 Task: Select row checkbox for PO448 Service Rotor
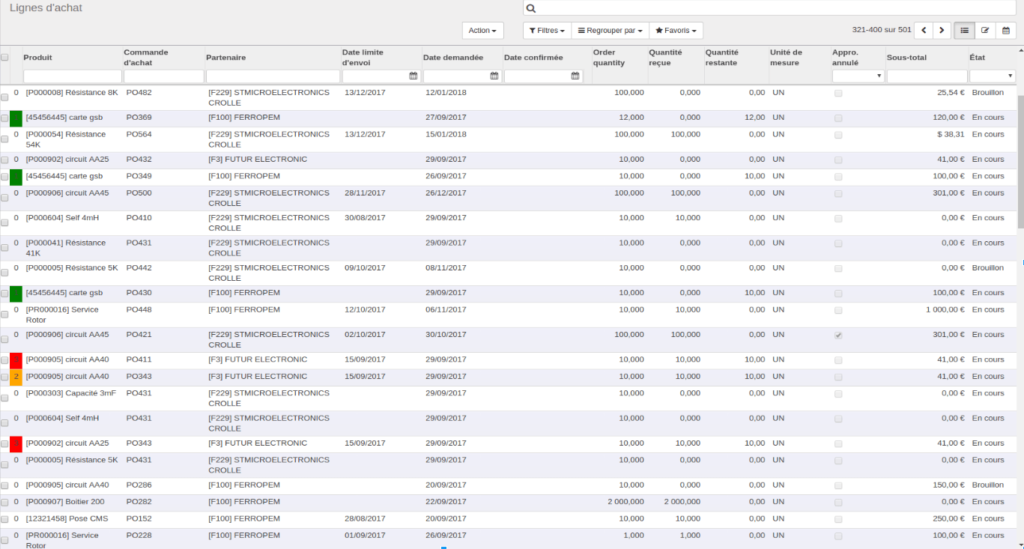click(x=5, y=315)
